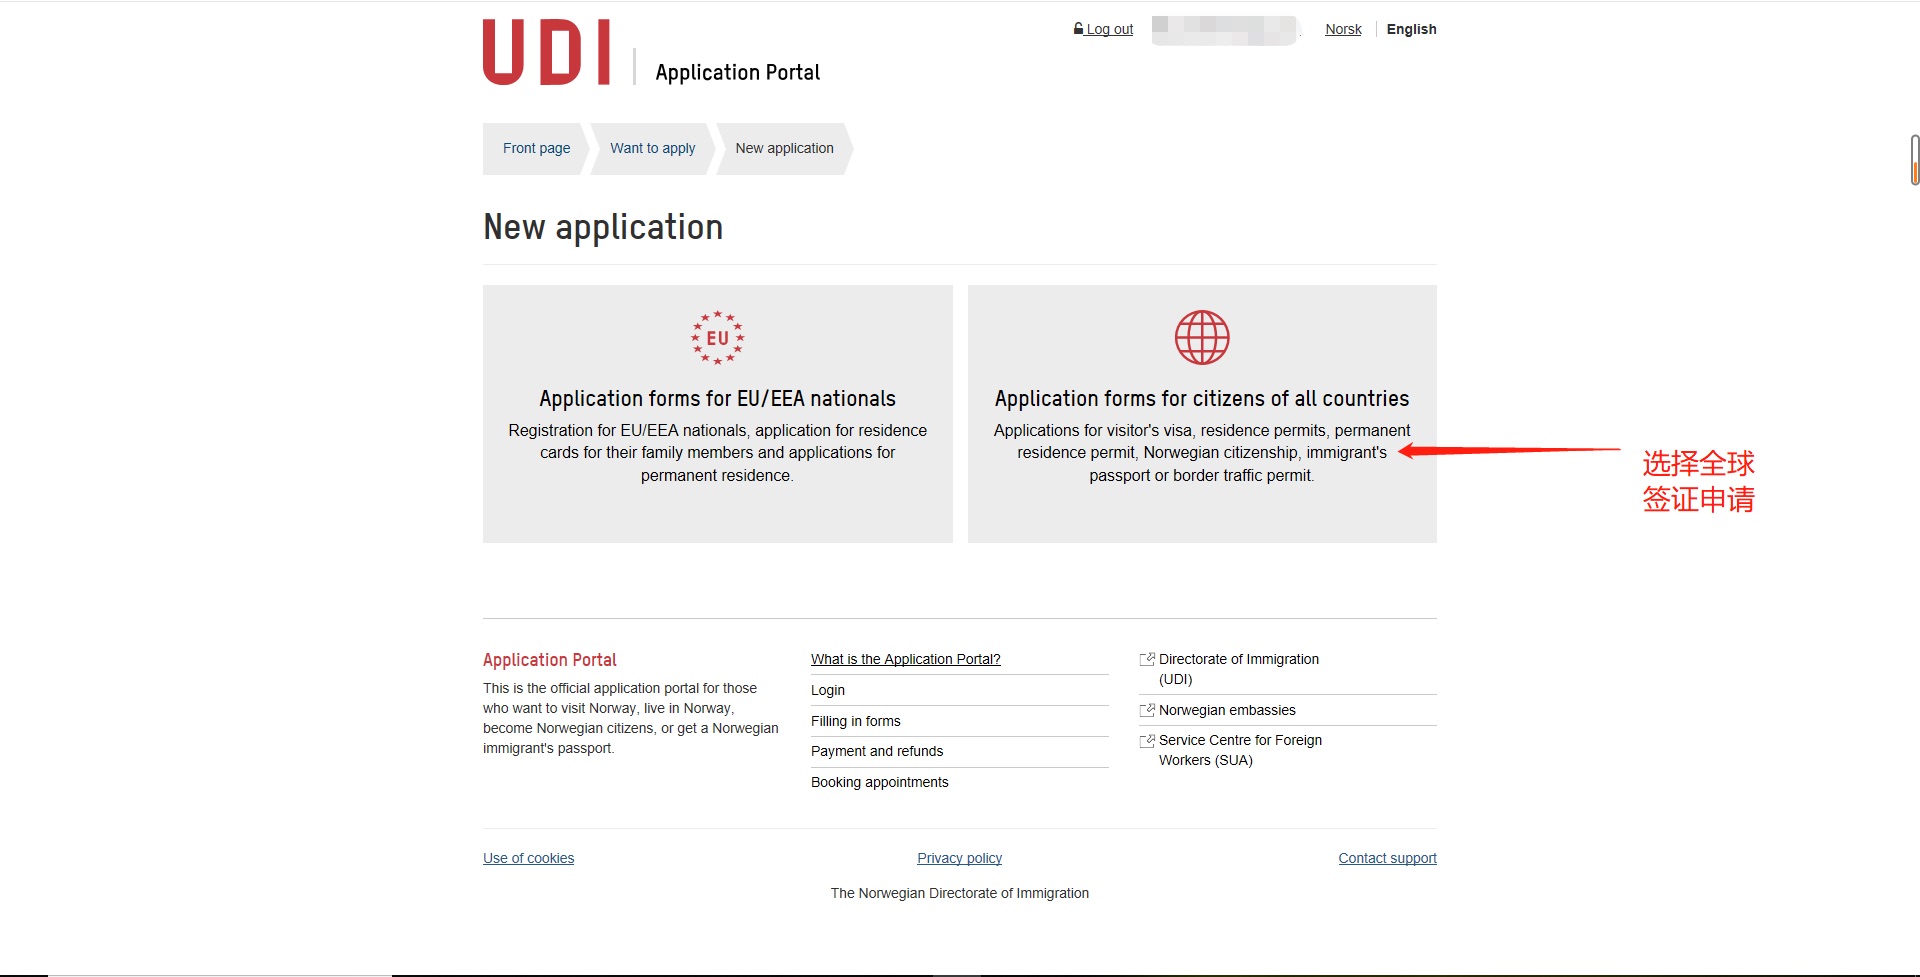Click New application breadcrumb
Viewport: 1920px width, 977px height.
pyautogui.click(x=784, y=148)
